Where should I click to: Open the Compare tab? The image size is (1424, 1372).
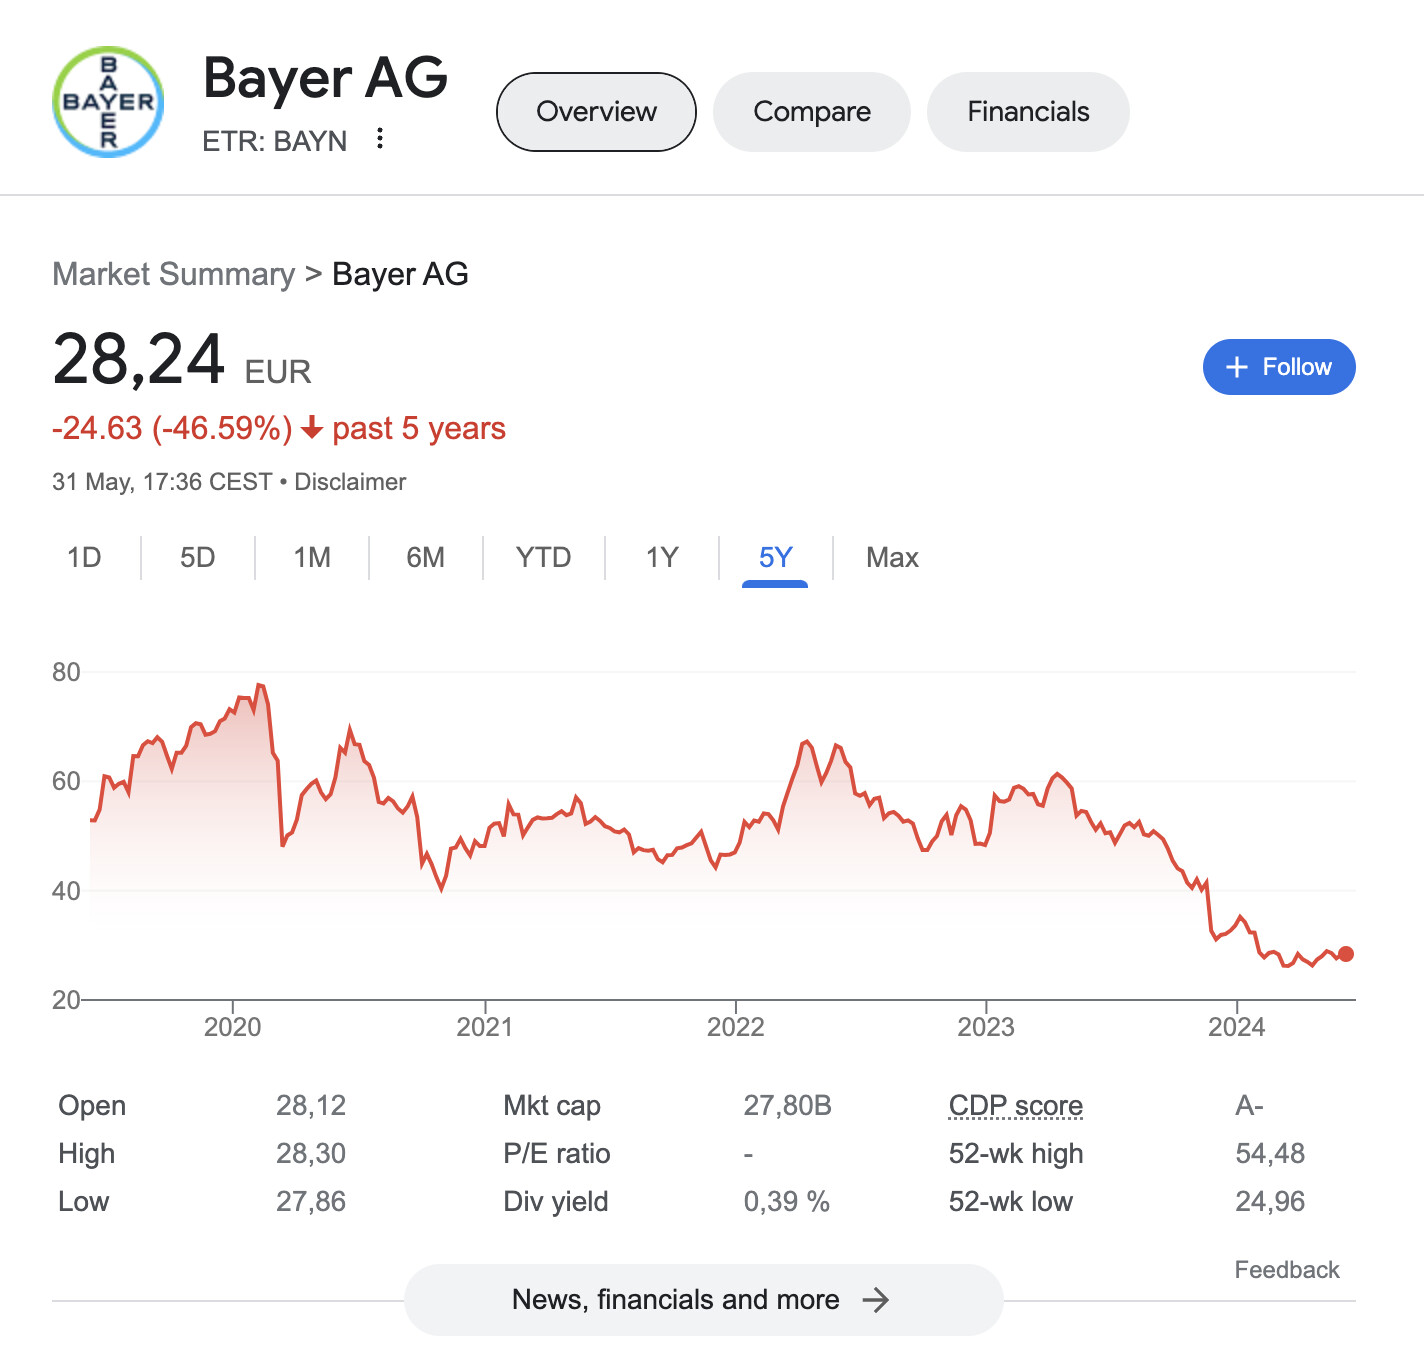(x=811, y=112)
